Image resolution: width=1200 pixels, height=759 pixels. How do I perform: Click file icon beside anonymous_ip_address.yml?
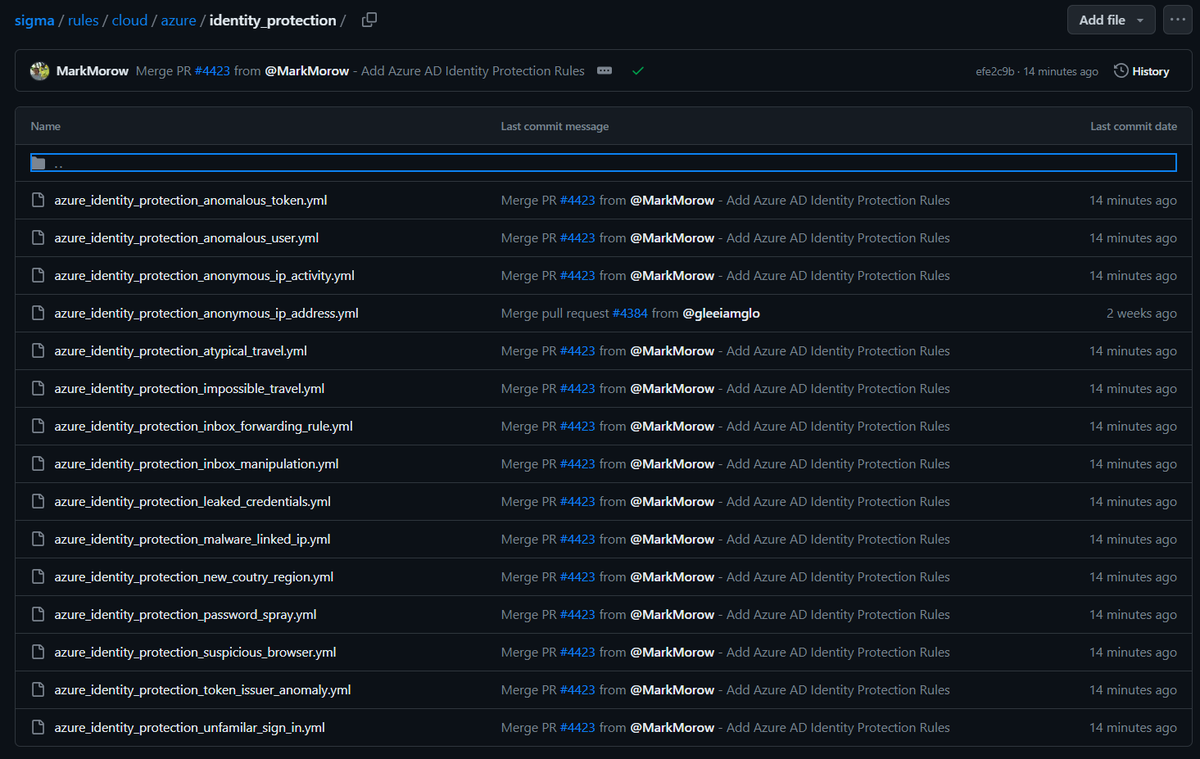(x=38, y=313)
